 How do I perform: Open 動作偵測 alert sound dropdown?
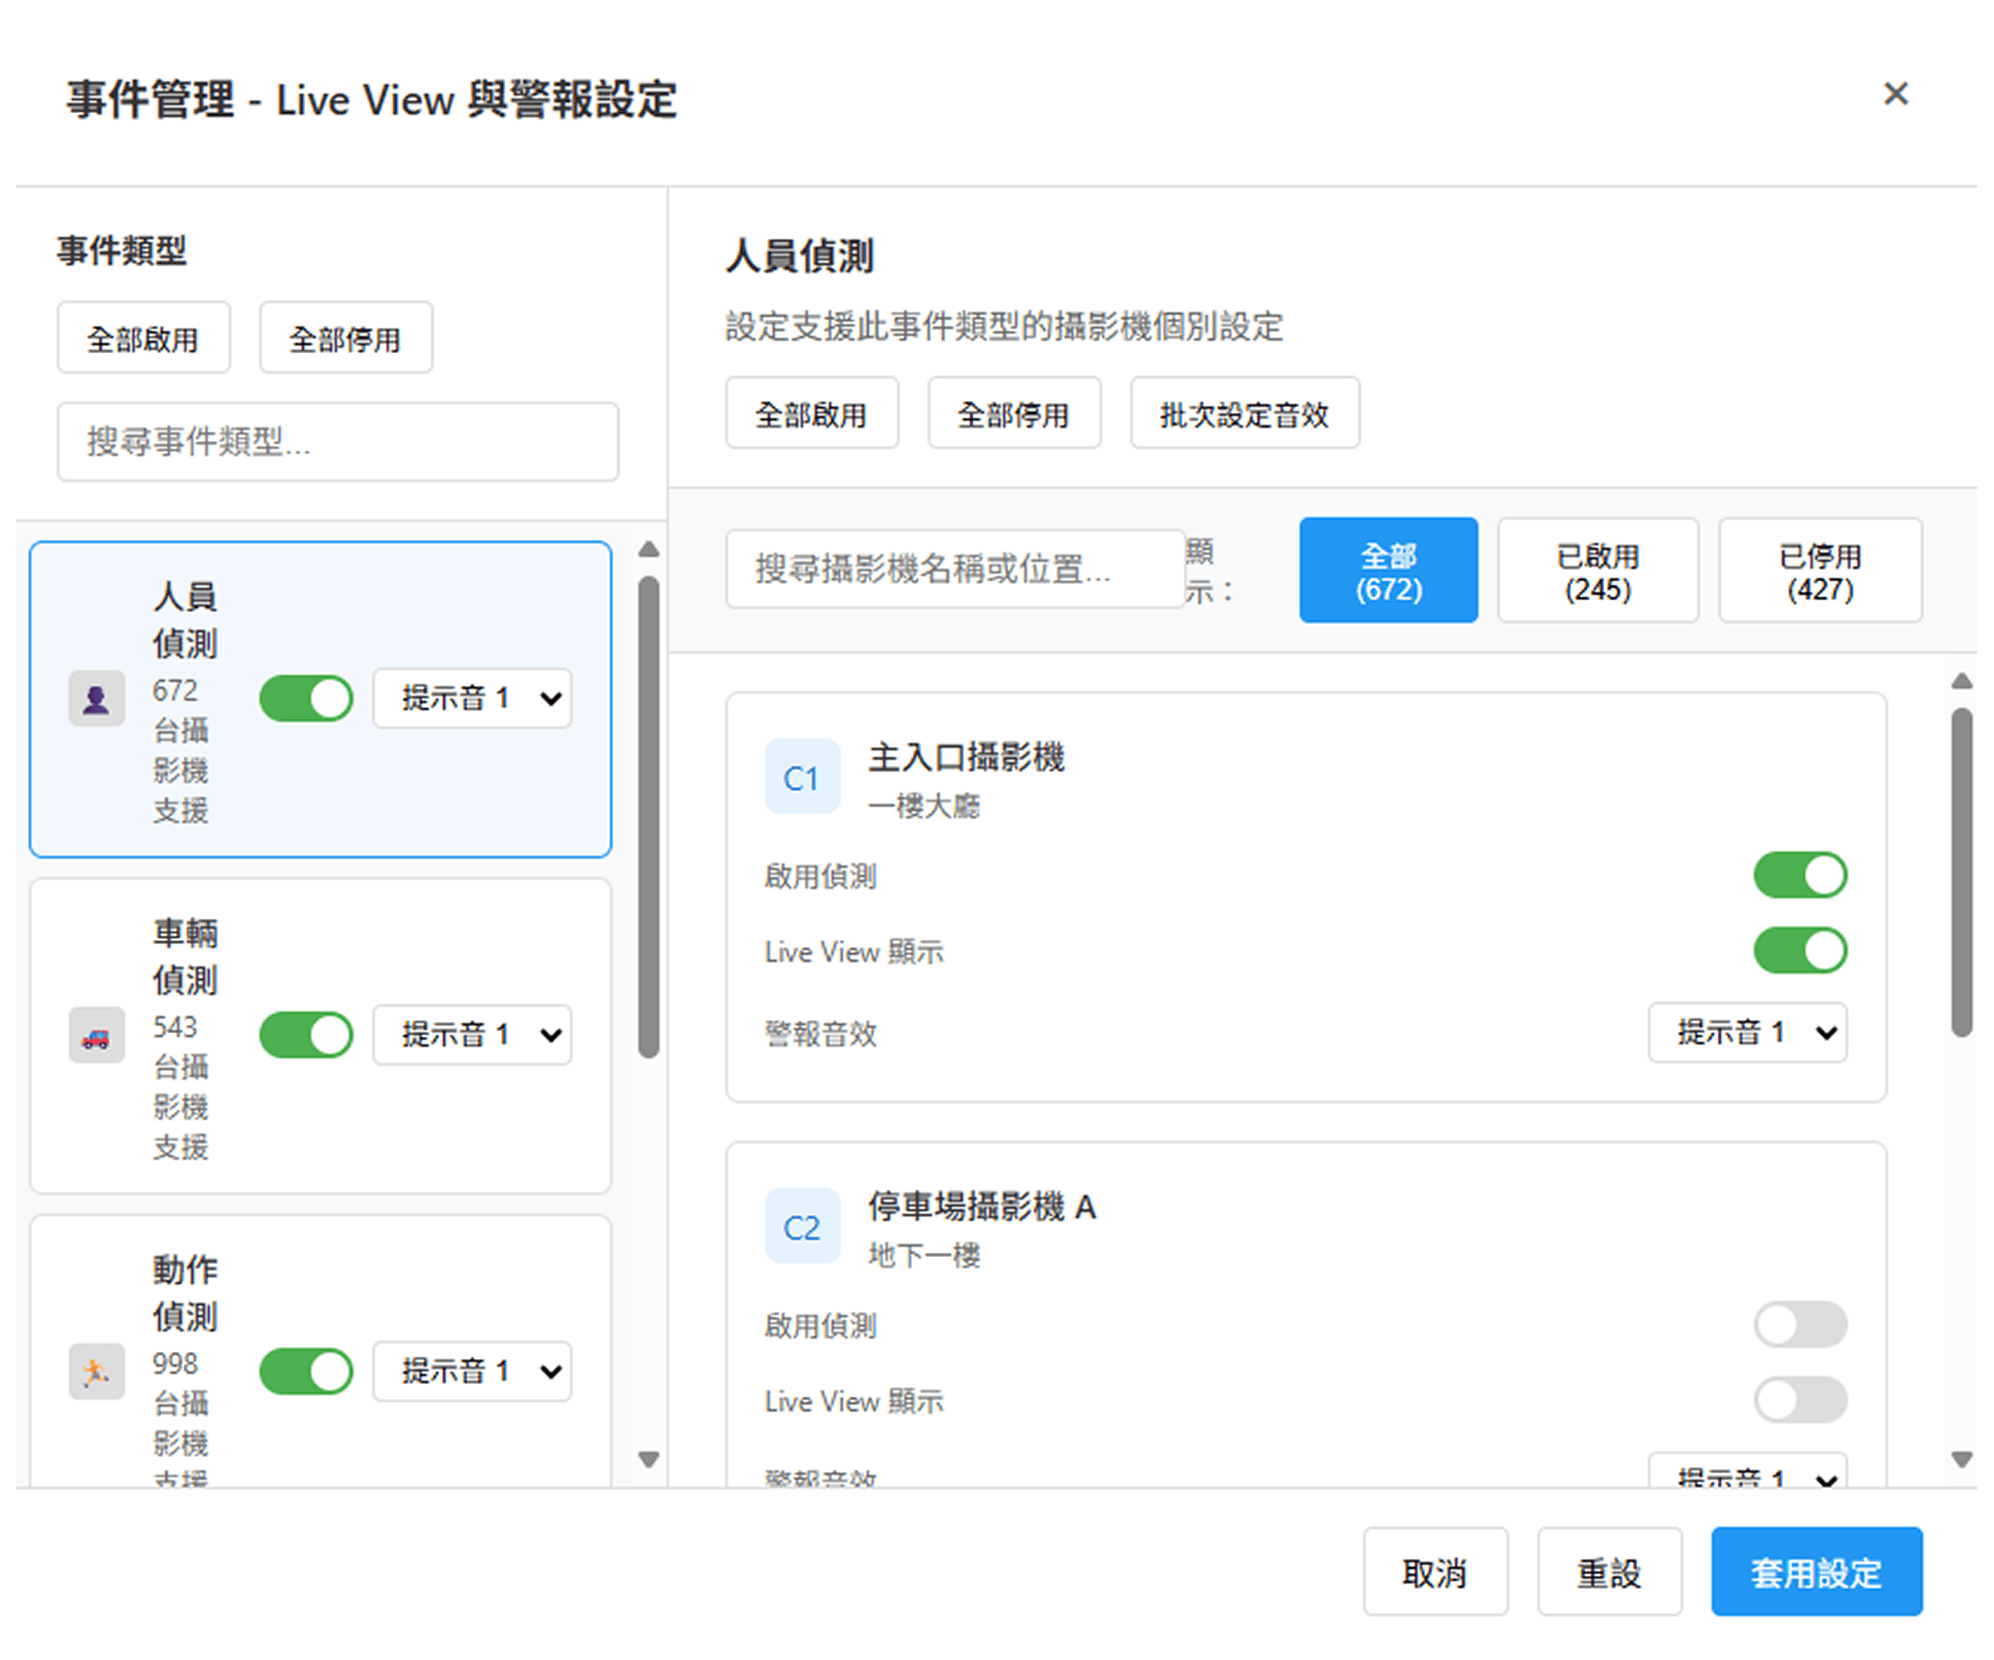click(x=472, y=1371)
